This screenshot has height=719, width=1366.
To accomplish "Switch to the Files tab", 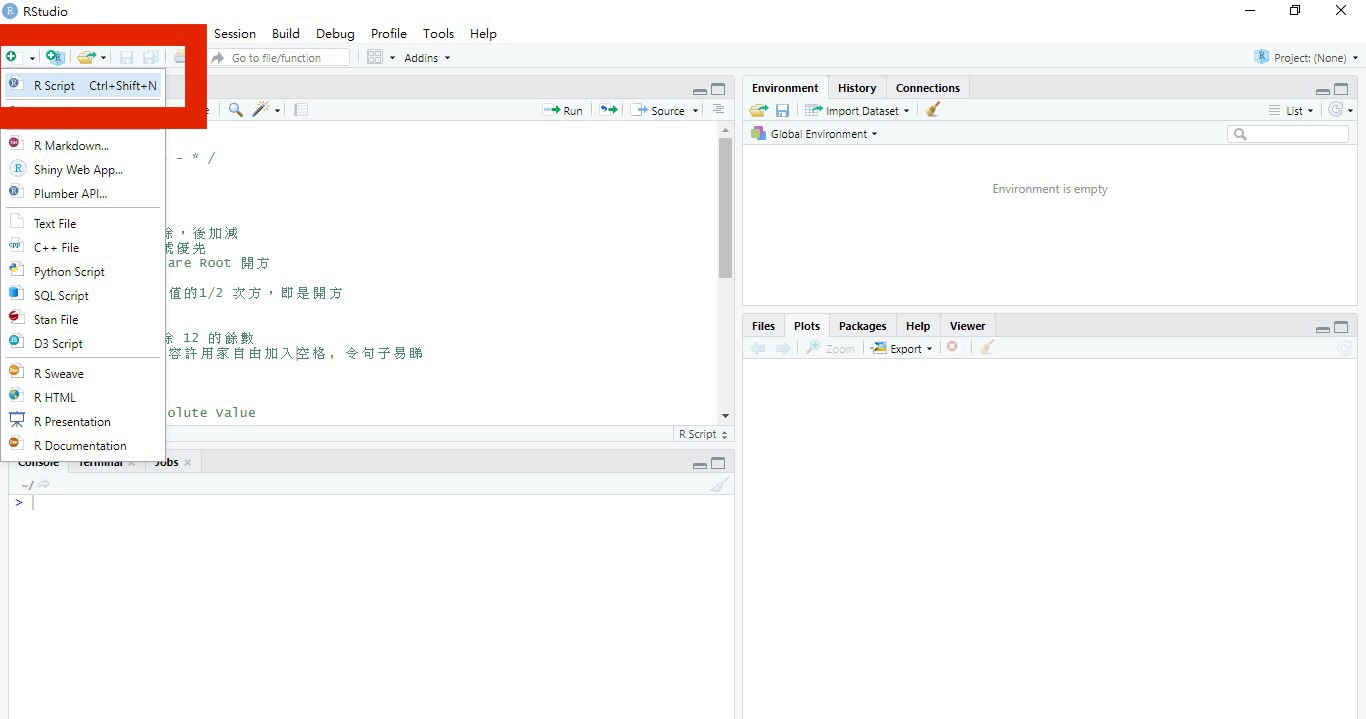I will [763, 326].
